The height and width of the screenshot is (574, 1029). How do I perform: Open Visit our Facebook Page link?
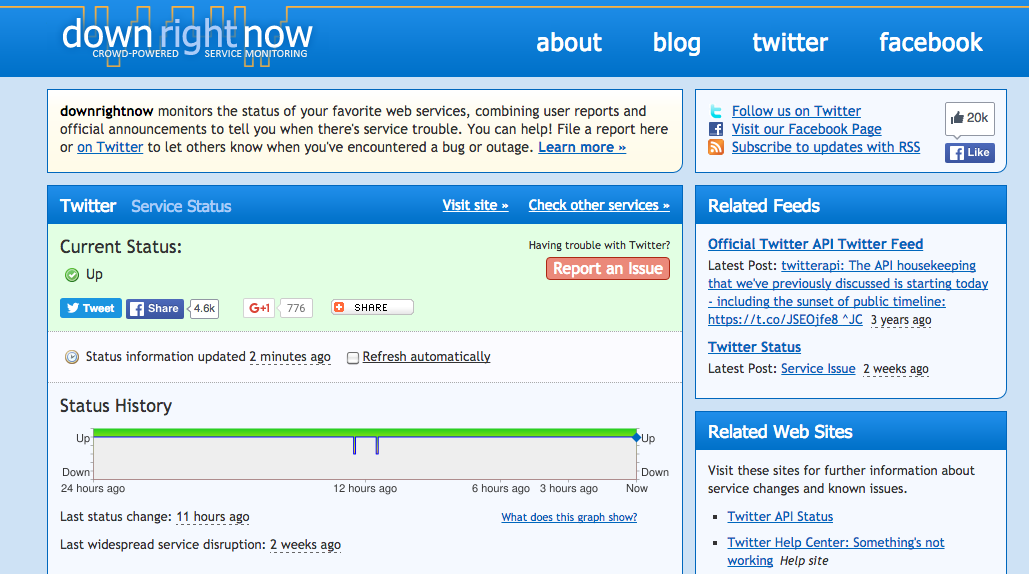click(x=807, y=129)
